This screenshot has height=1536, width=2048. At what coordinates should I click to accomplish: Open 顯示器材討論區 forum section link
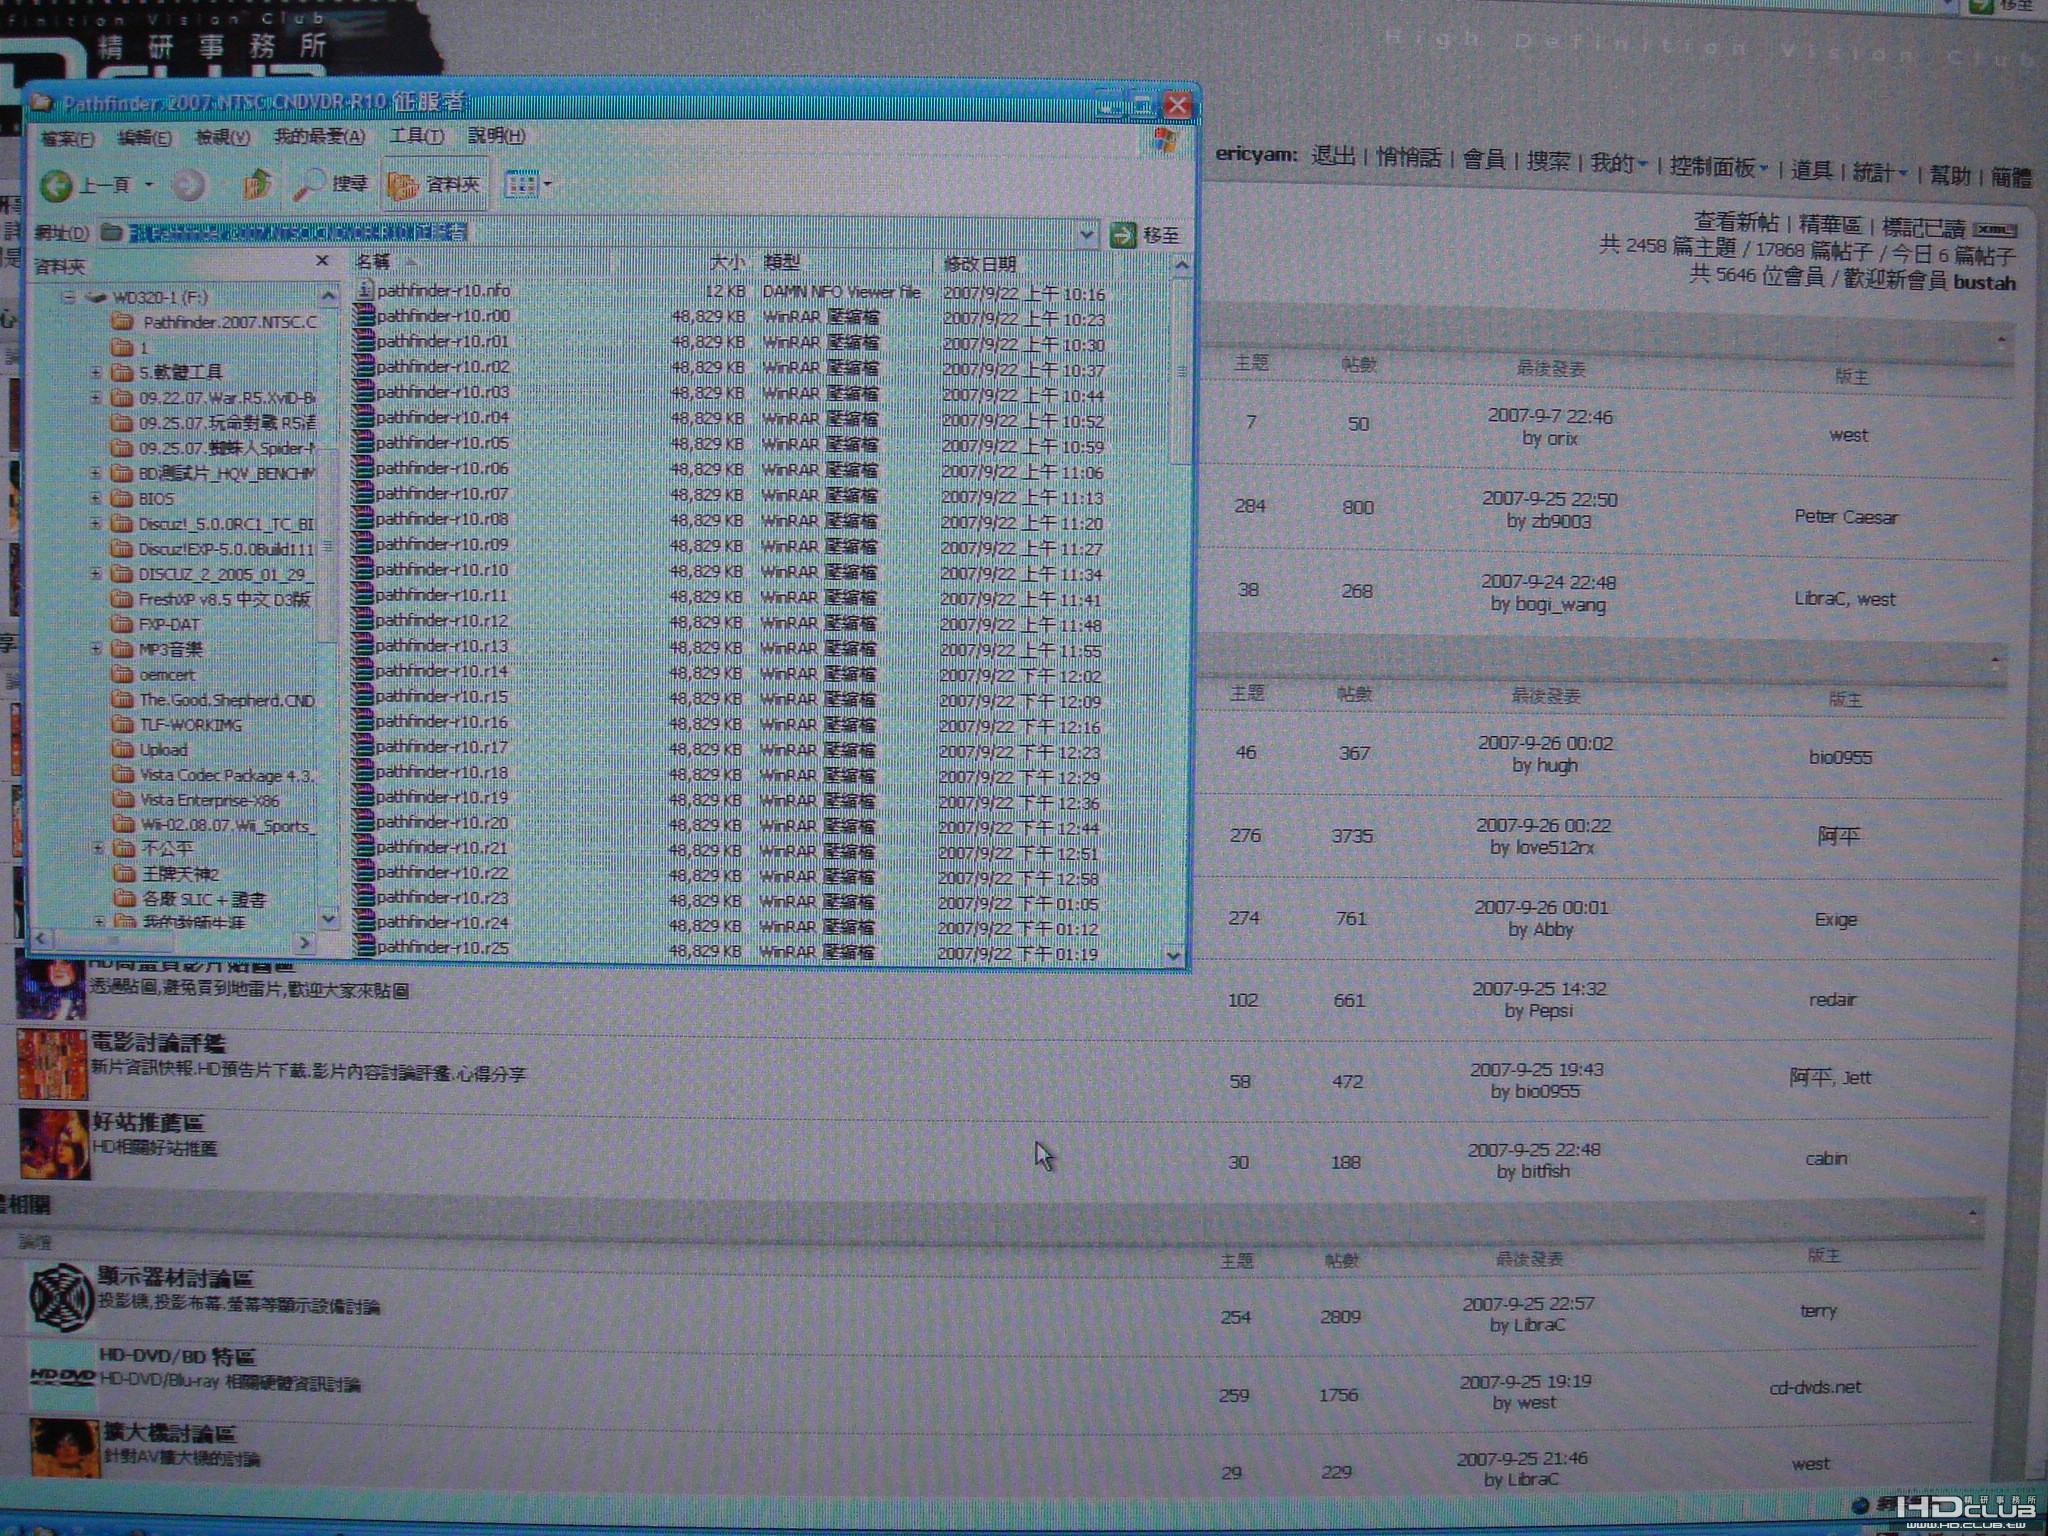pyautogui.click(x=176, y=1277)
